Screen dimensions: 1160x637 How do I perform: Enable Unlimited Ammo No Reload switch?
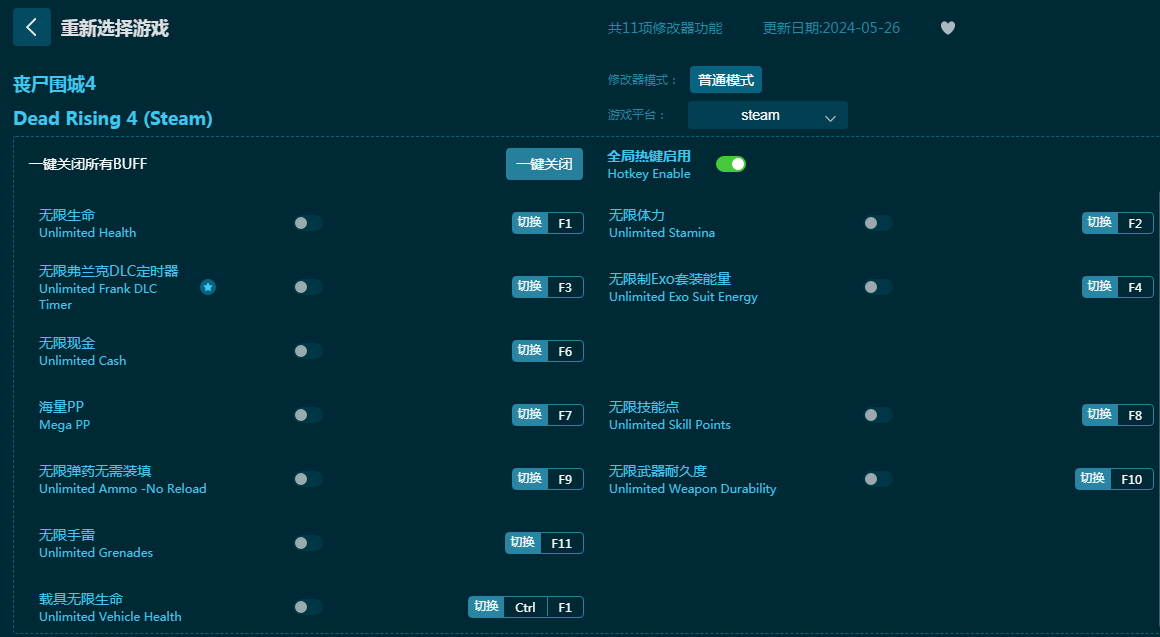click(x=308, y=479)
